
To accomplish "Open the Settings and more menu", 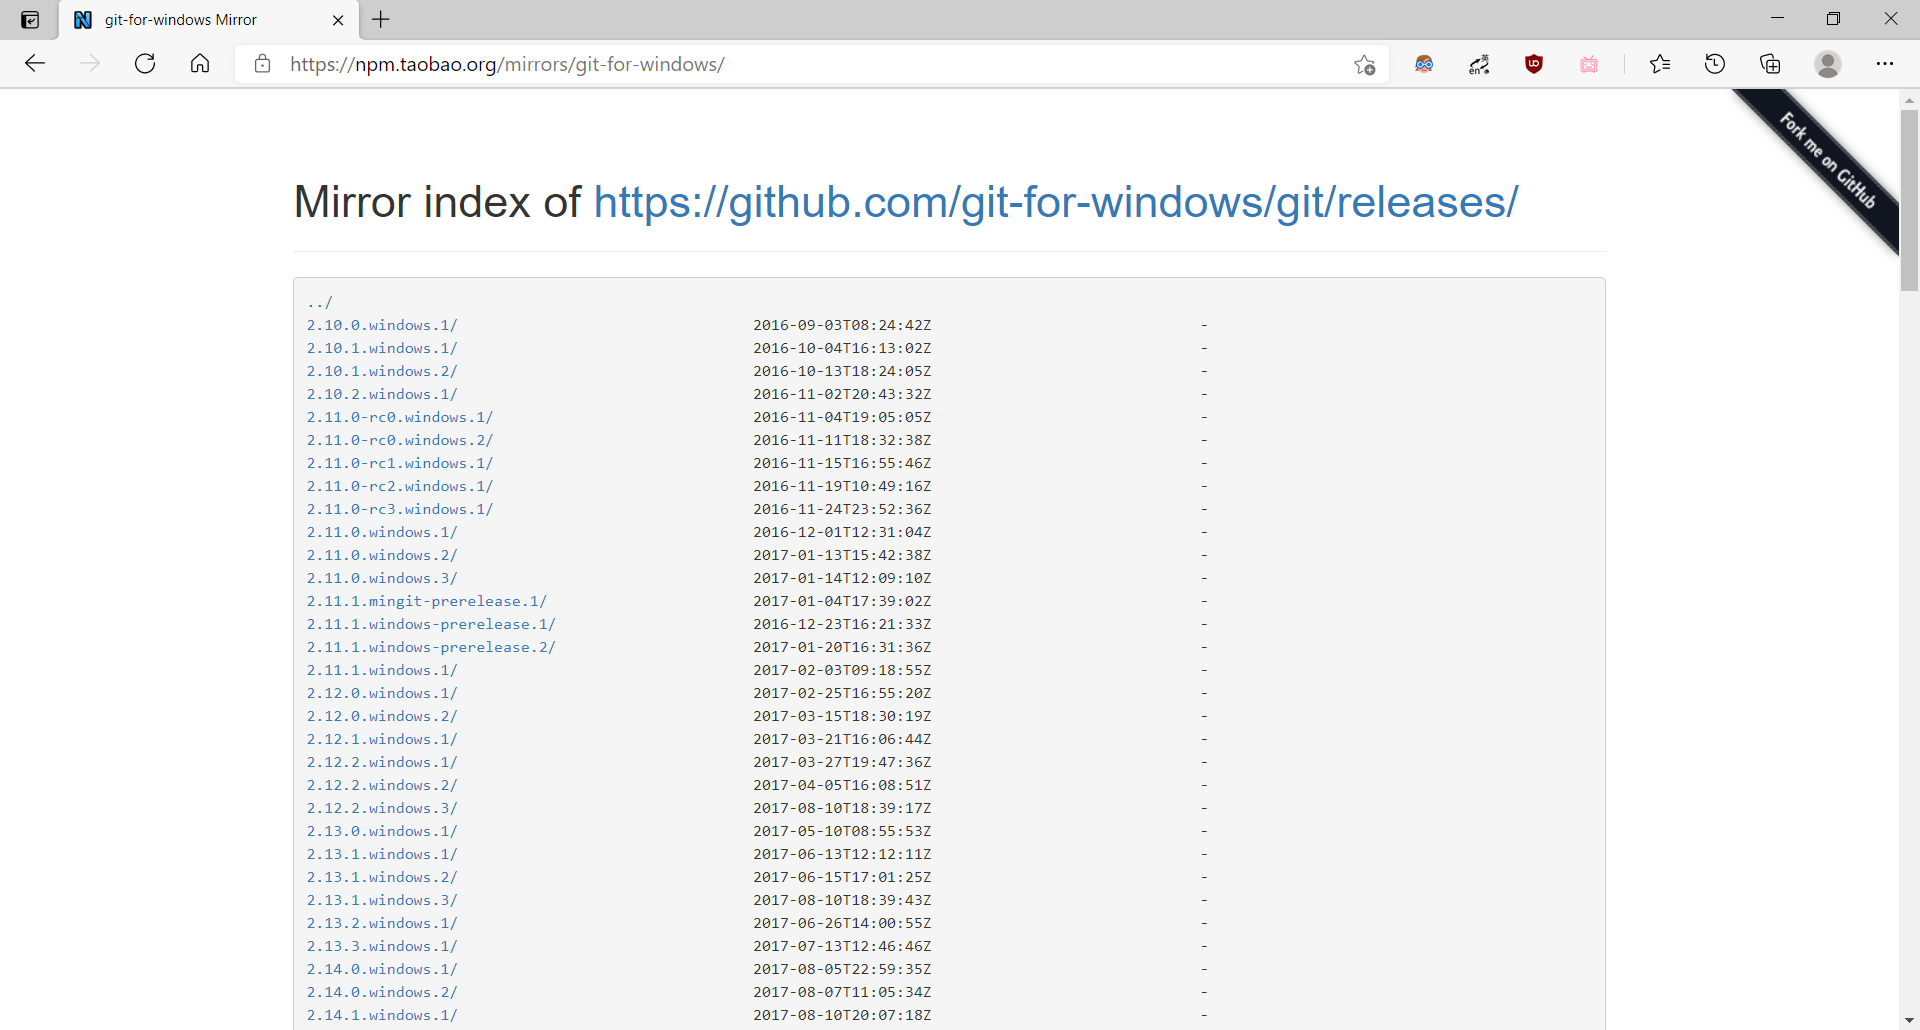I will tap(1887, 64).
